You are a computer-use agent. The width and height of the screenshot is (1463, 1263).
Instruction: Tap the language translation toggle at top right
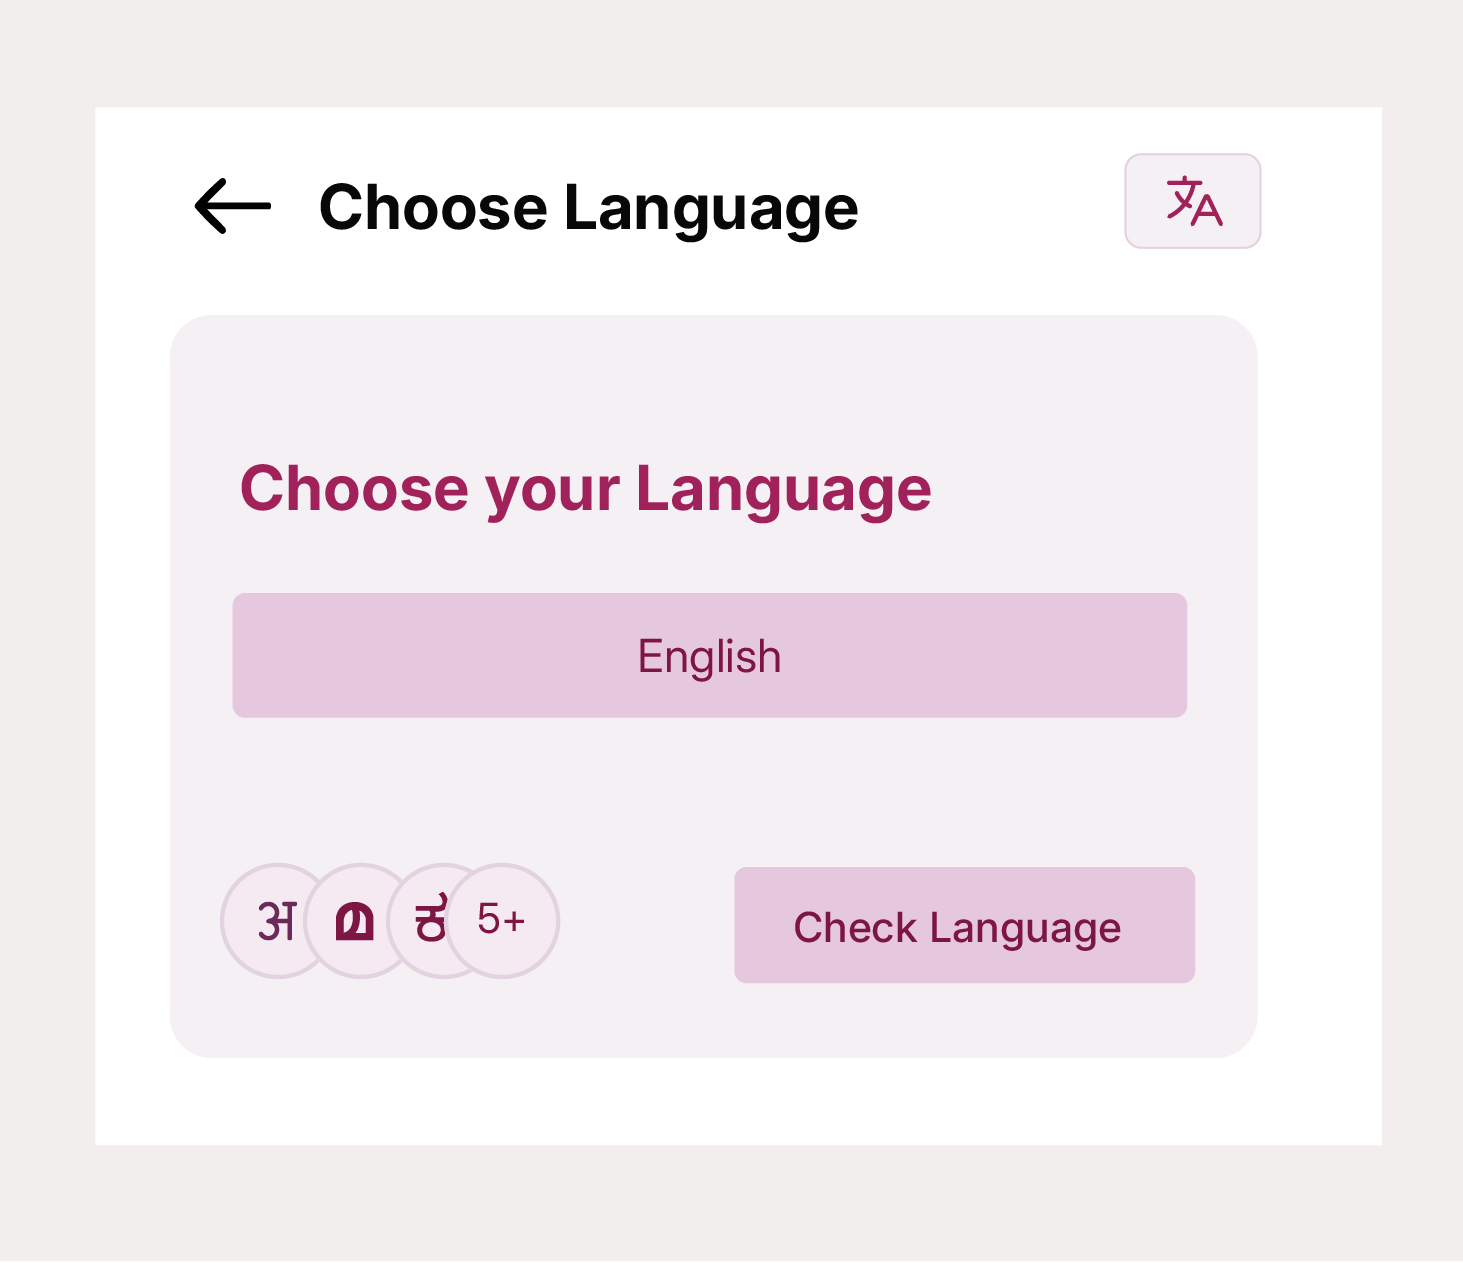(1193, 201)
